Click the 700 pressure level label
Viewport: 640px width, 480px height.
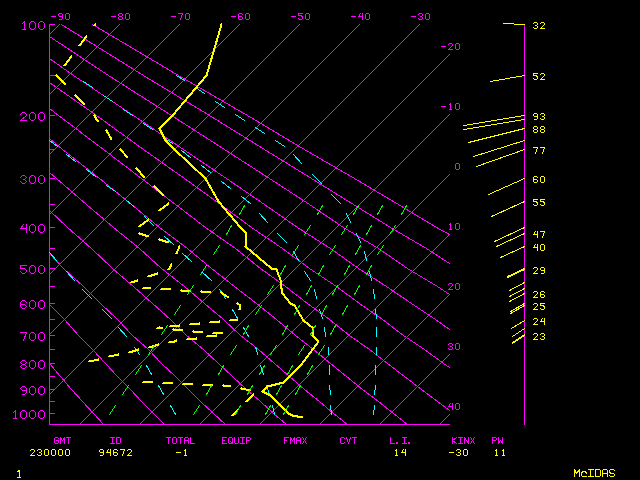[33, 336]
